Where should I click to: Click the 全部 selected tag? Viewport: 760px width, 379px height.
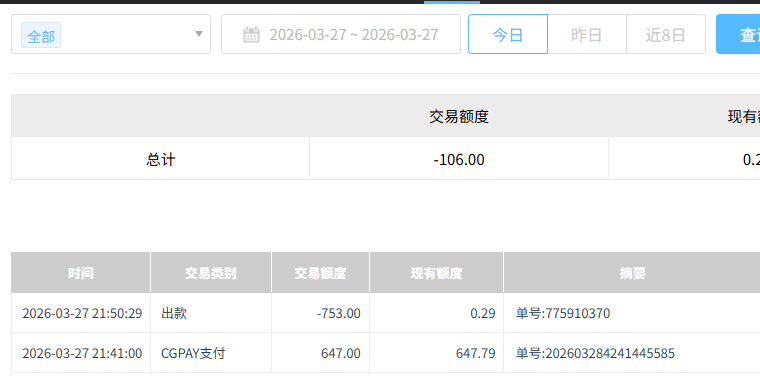point(41,35)
